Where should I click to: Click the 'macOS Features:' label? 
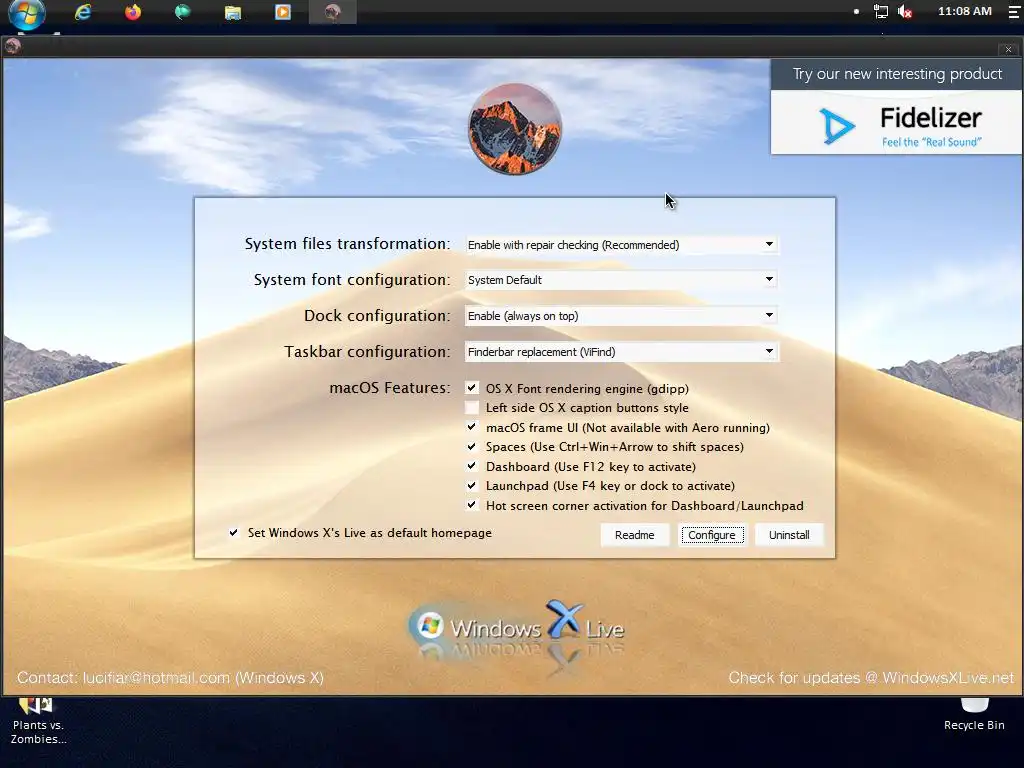[x=390, y=387]
